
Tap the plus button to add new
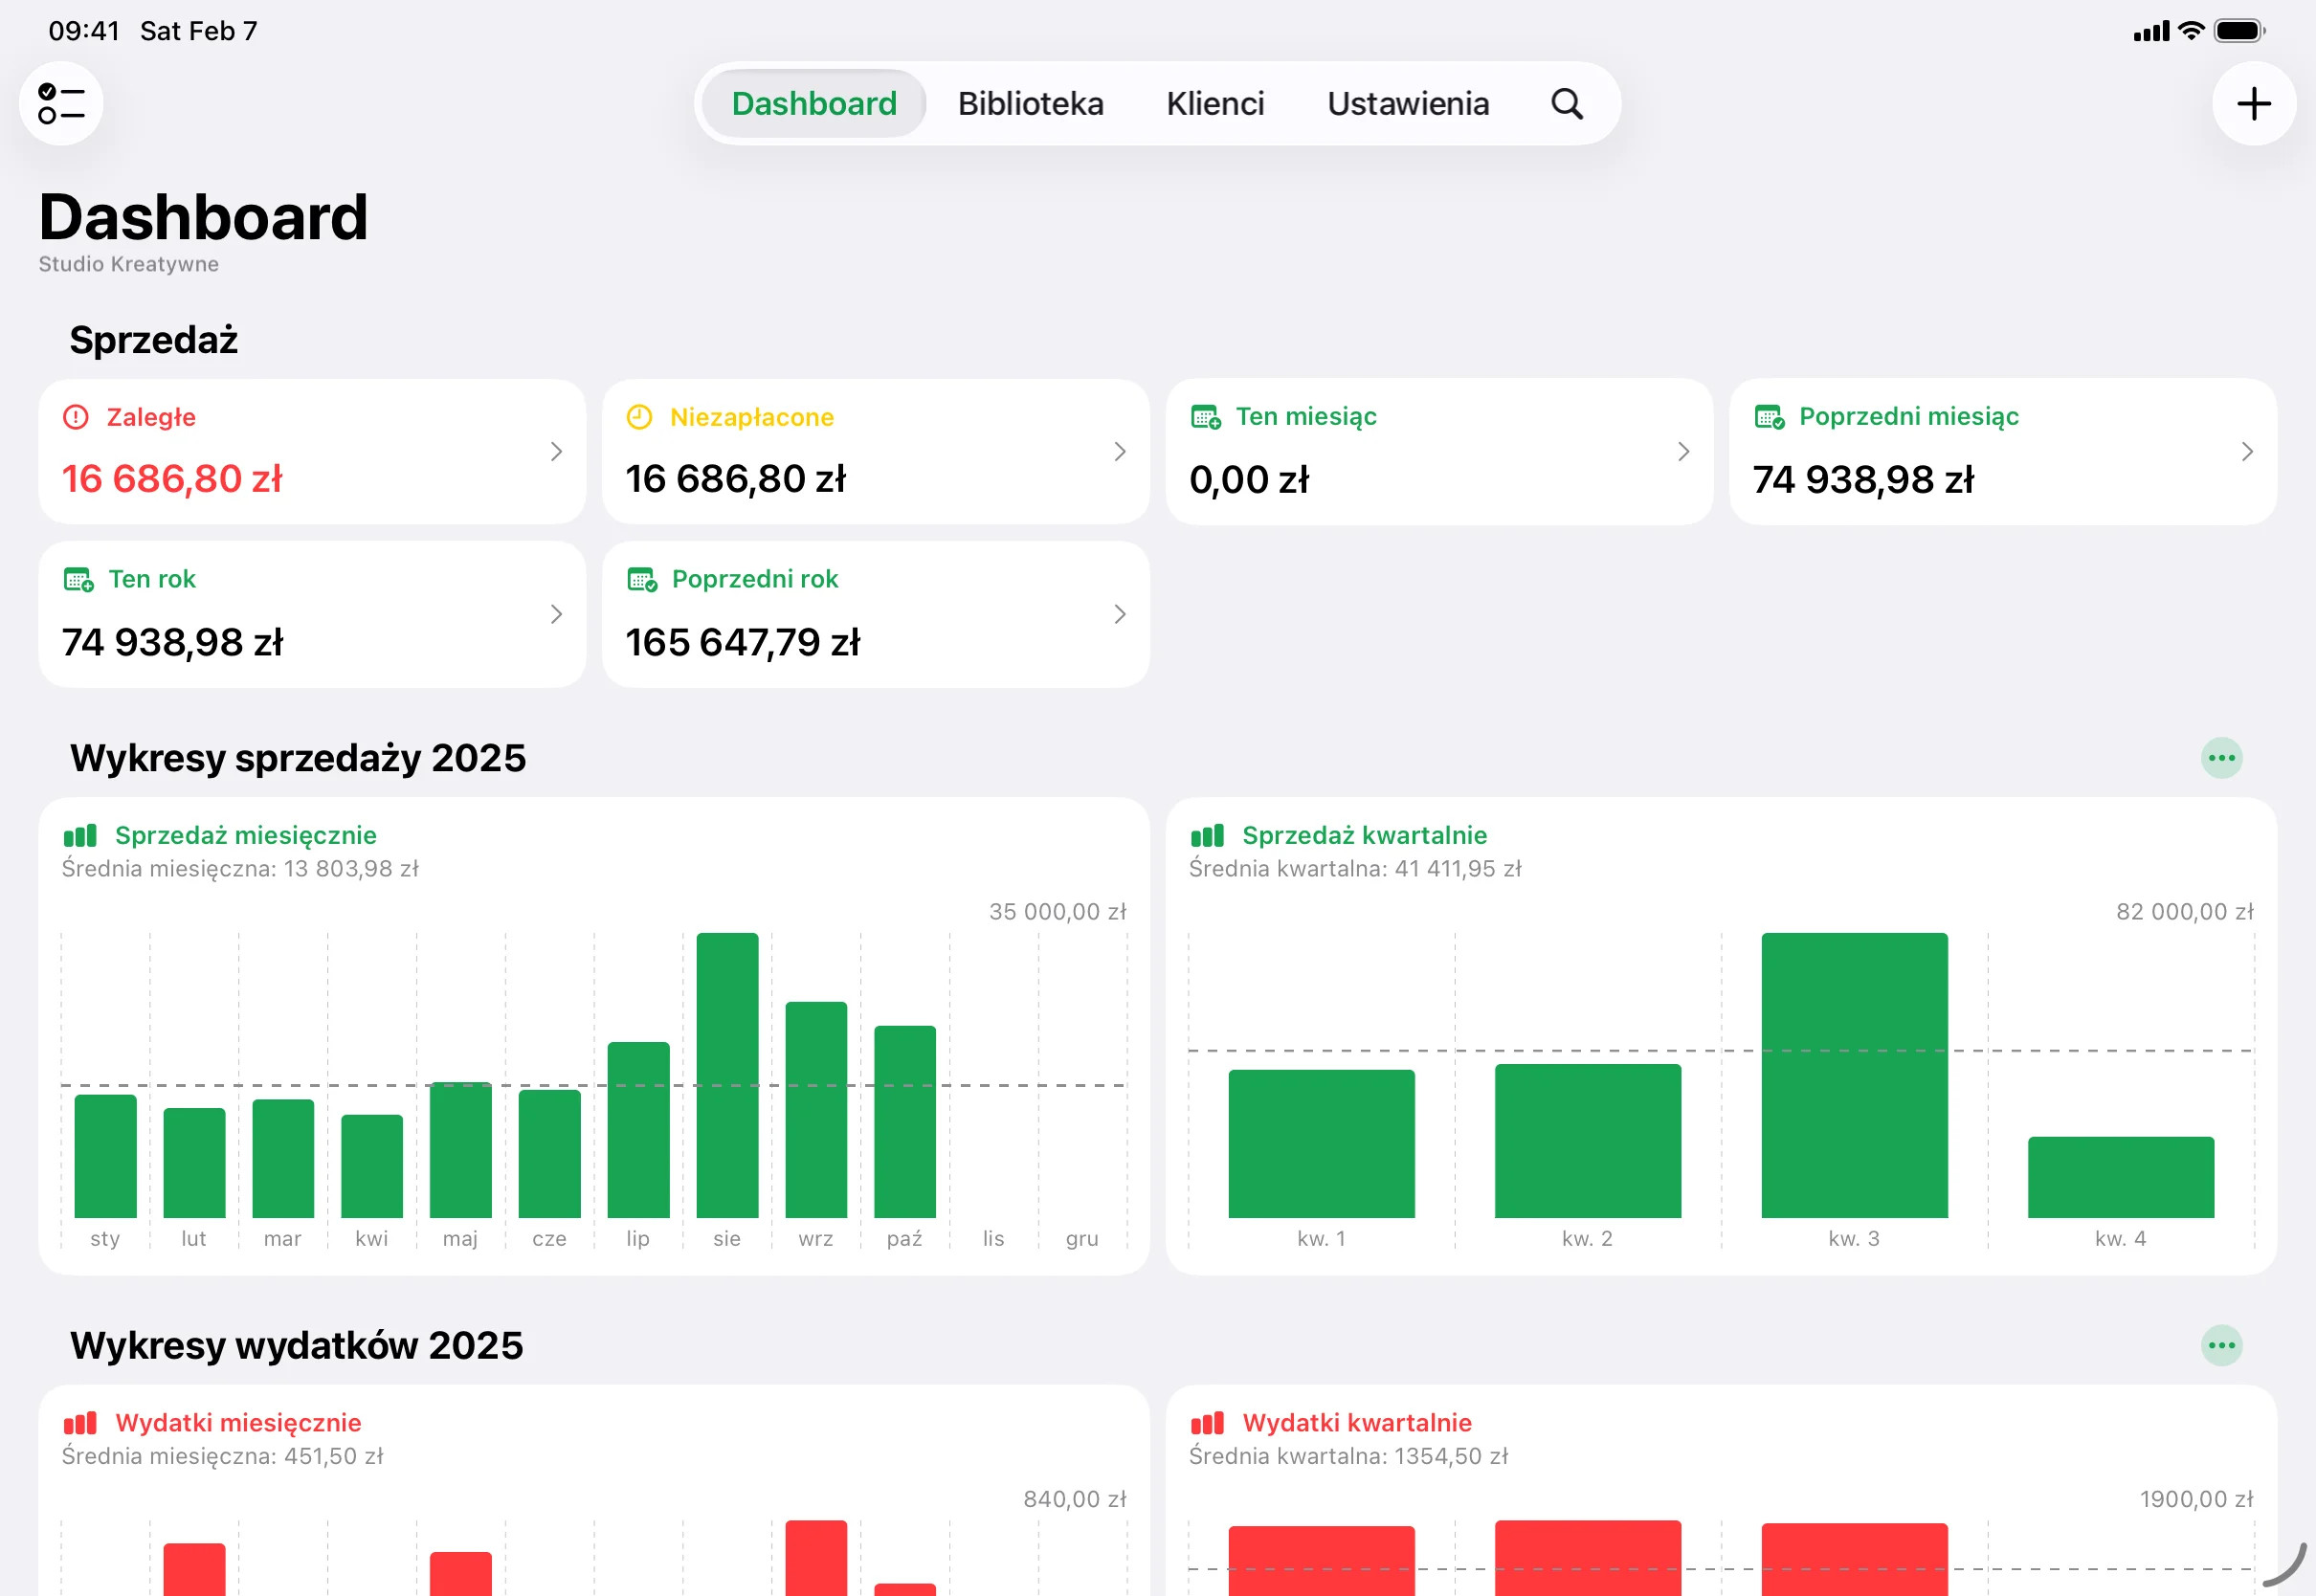click(x=2253, y=104)
